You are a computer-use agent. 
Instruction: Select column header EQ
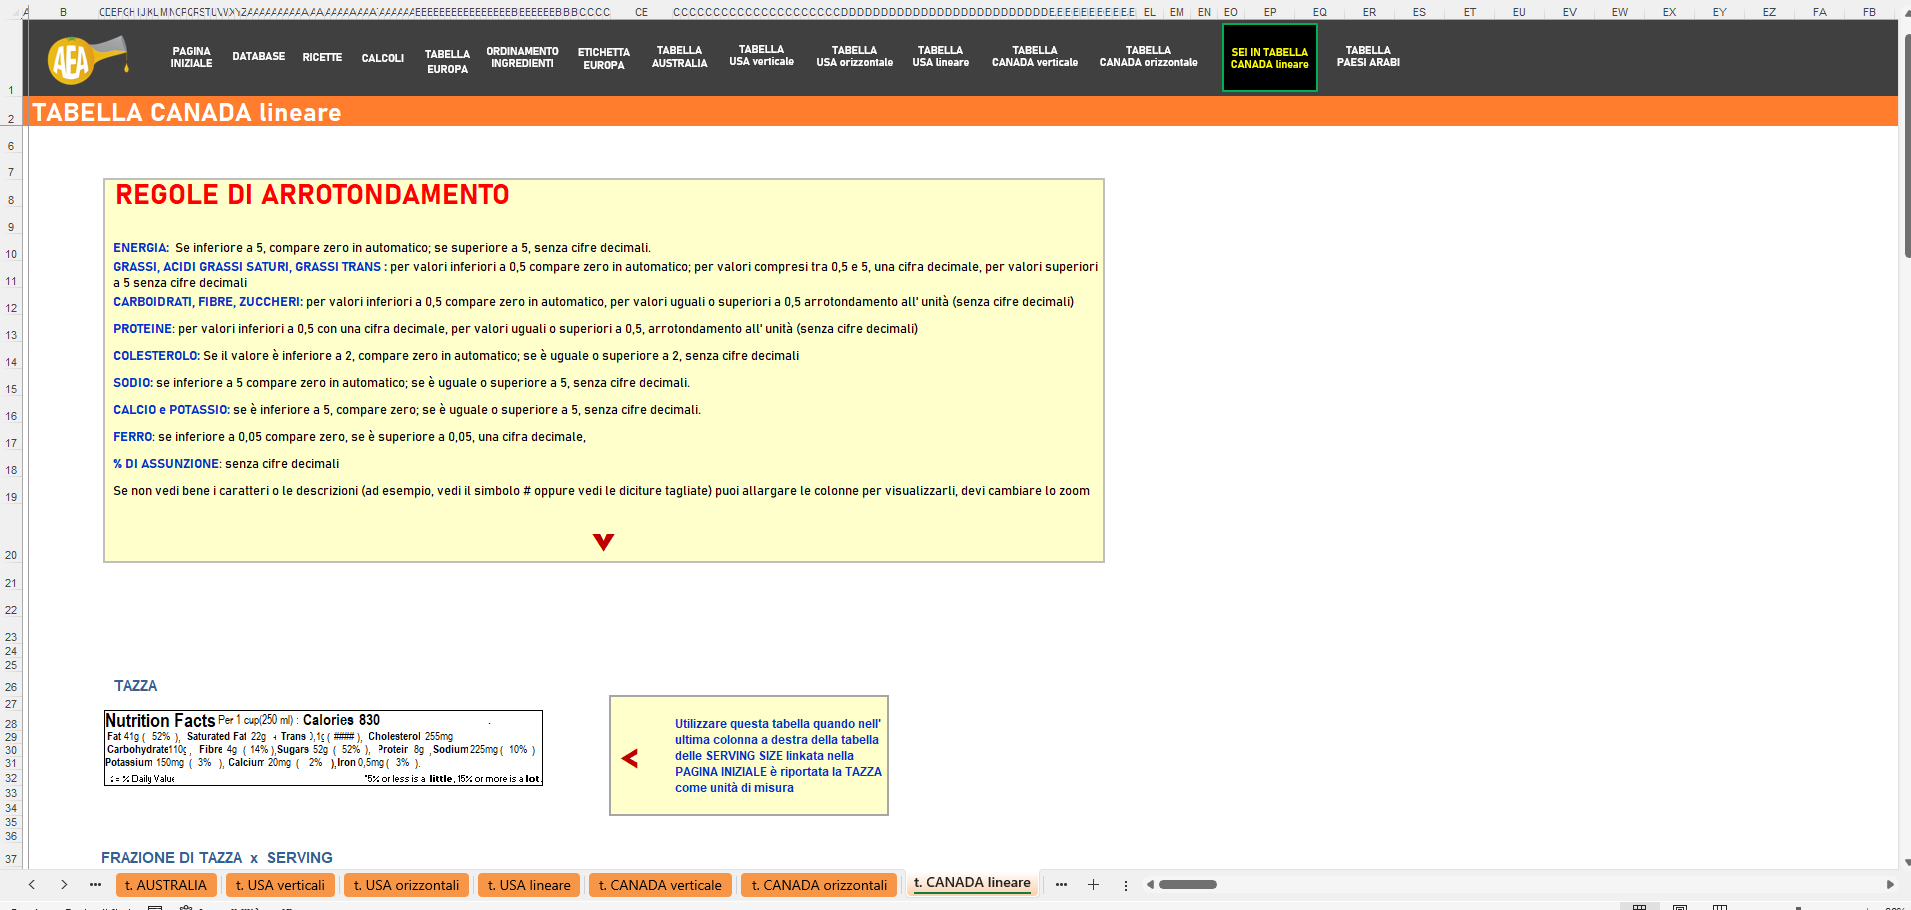pos(1320,12)
